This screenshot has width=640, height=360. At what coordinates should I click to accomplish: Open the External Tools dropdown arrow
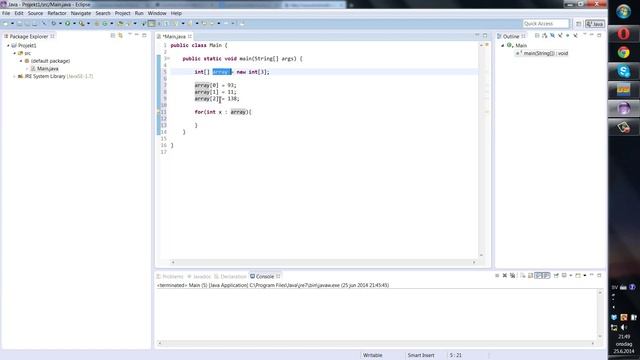point(88,24)
